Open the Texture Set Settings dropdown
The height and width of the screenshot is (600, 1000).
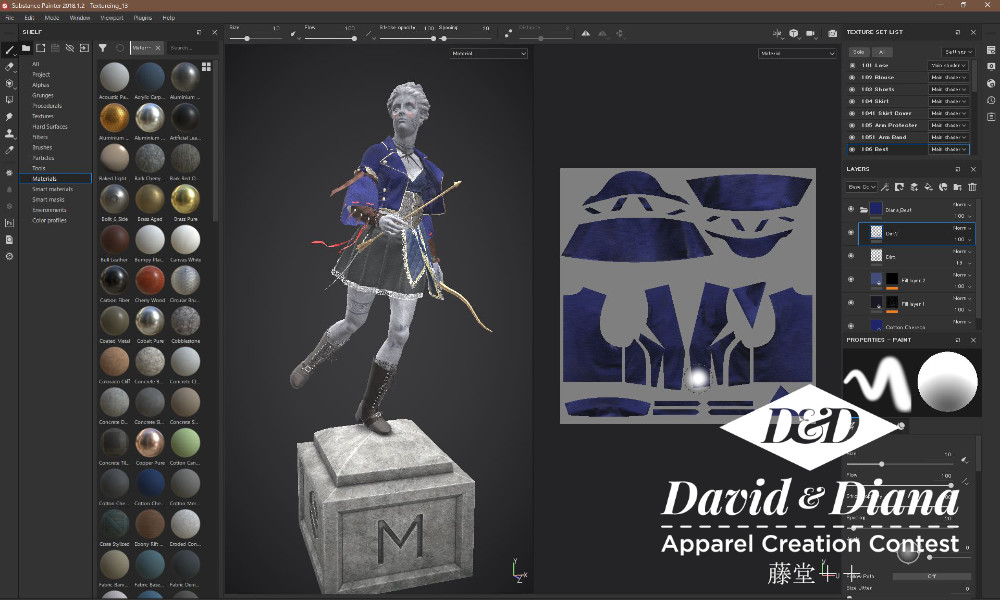click(x=958, y=52)
